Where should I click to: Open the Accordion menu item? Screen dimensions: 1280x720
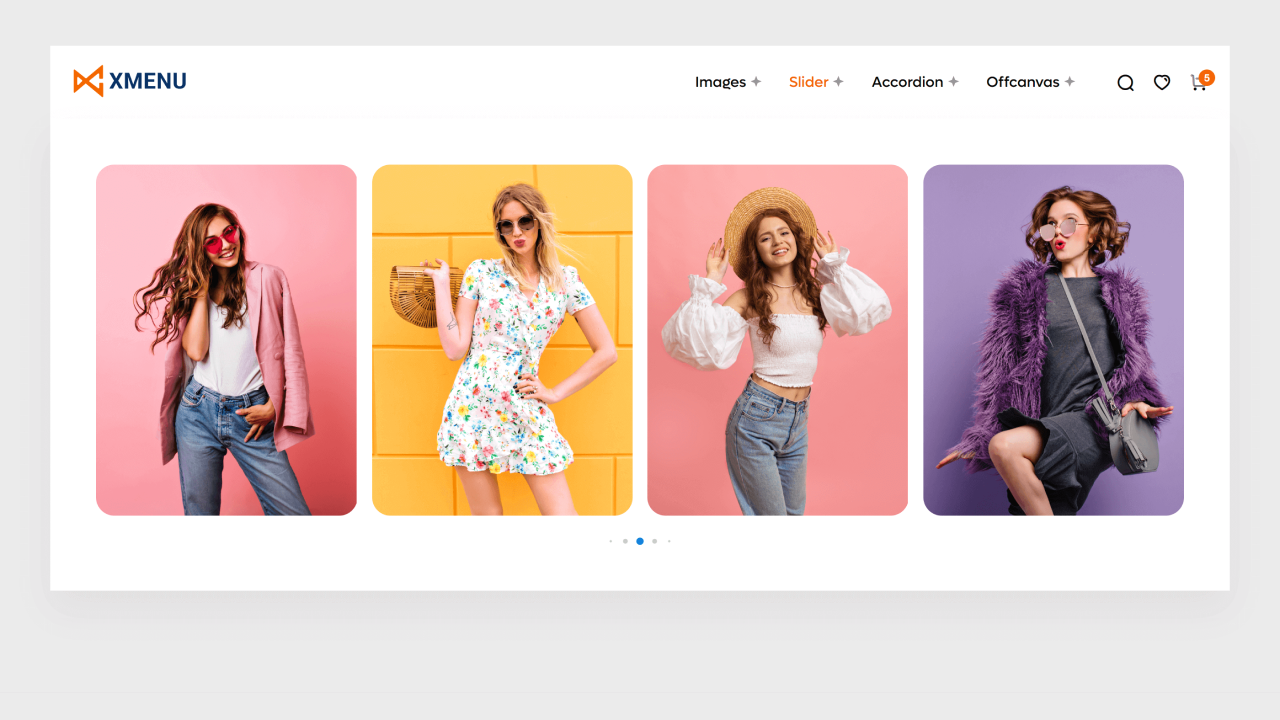pos(907,82)
